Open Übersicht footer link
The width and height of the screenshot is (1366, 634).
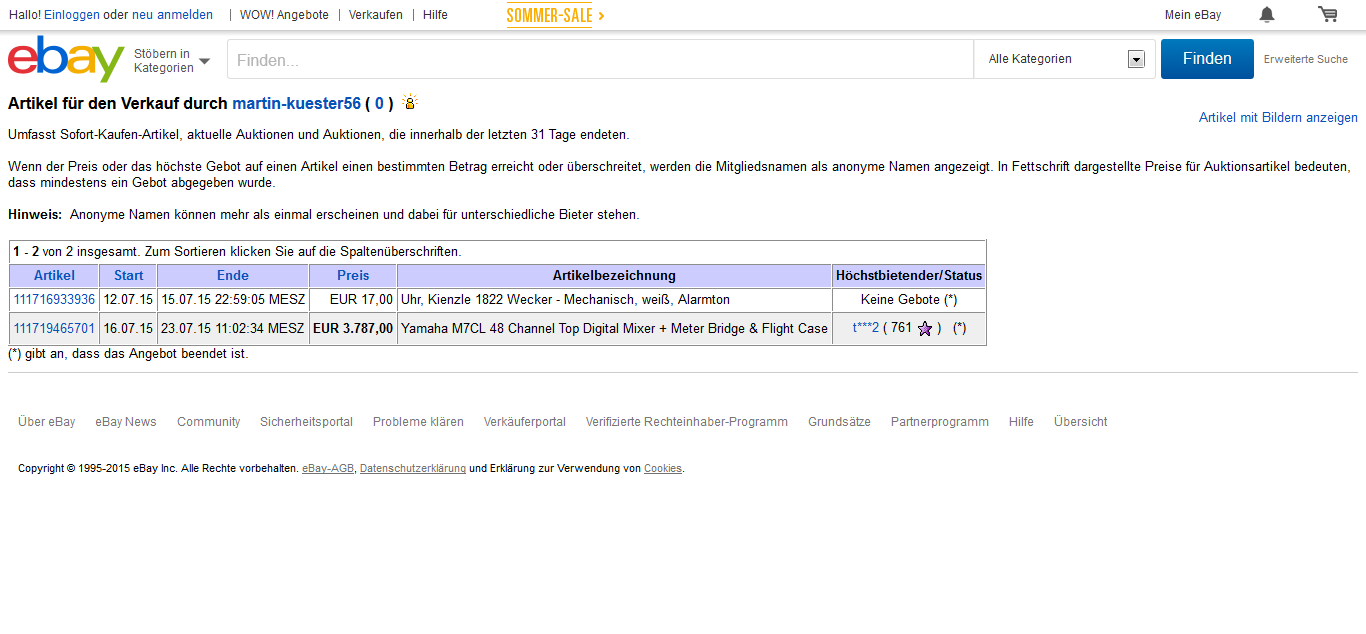click(1081, 422)
